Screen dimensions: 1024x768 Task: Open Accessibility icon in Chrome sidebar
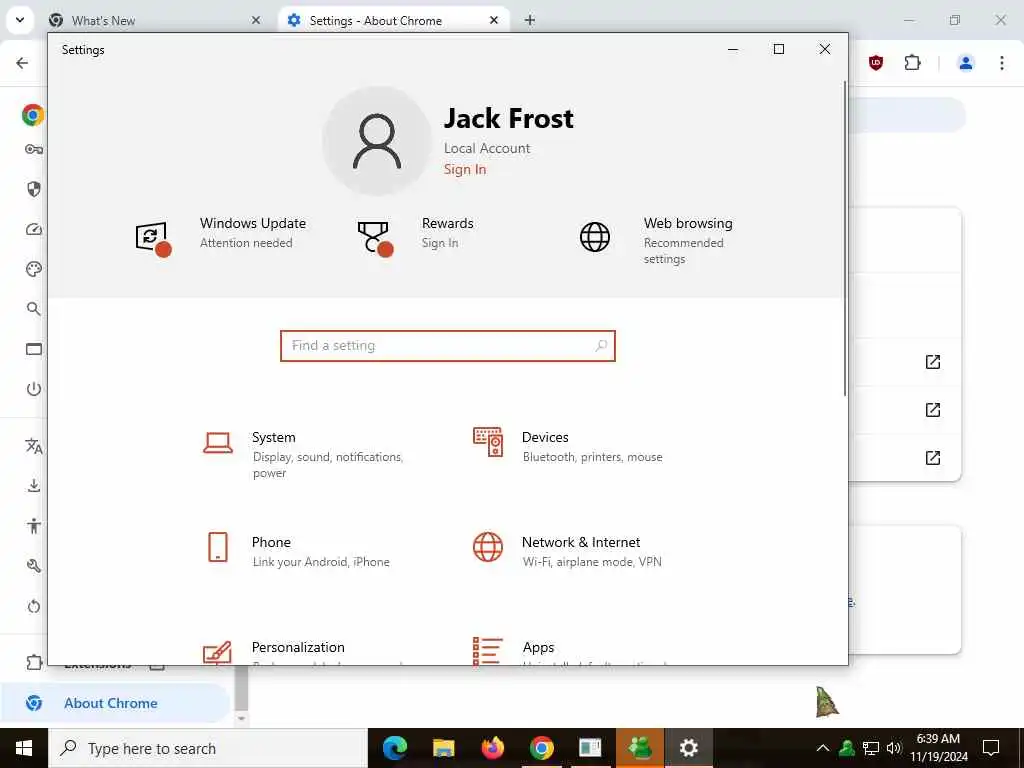34,526
